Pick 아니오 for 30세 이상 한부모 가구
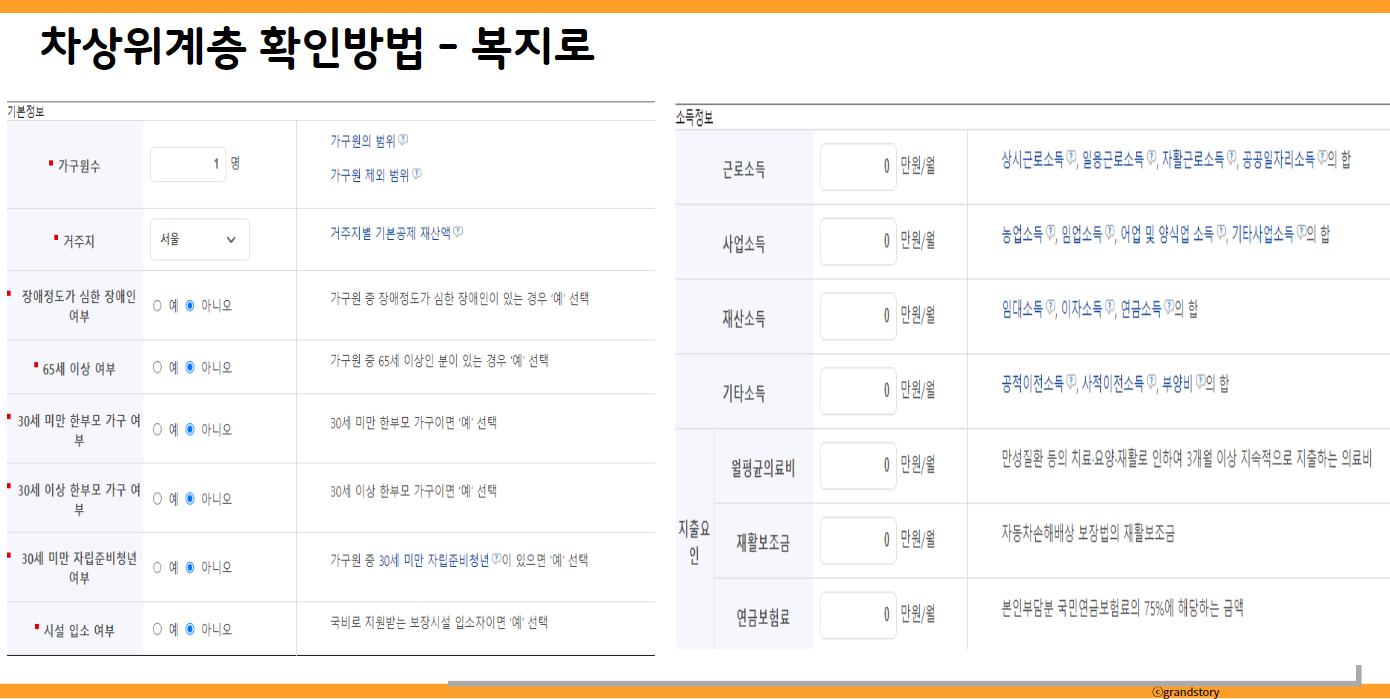Image resolution: width=1390 pixels, height=699 pixels. 190,499
